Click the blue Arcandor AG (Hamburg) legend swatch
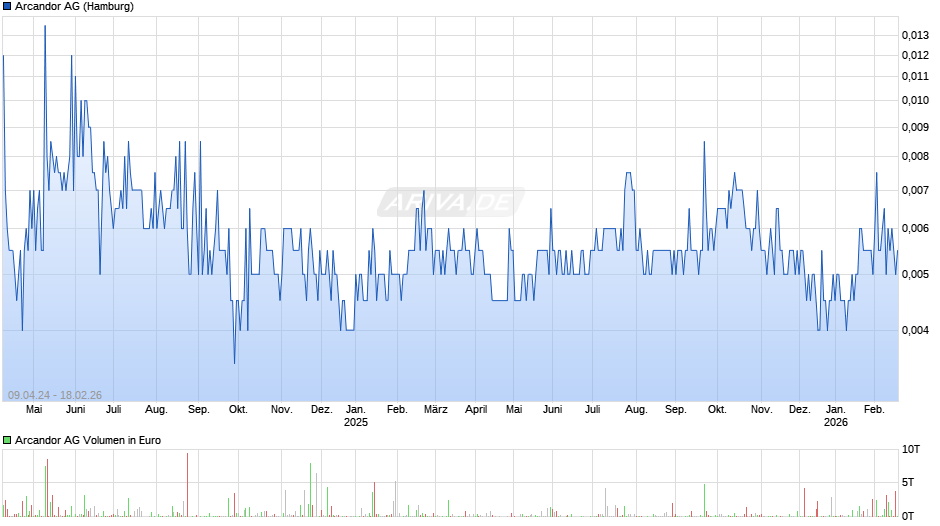 pyautogui.click(x=7, y=7)
